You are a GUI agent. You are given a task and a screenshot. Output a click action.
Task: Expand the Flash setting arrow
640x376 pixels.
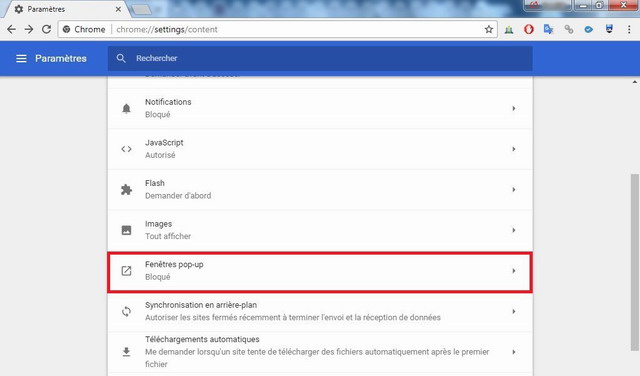click(514, 189)
